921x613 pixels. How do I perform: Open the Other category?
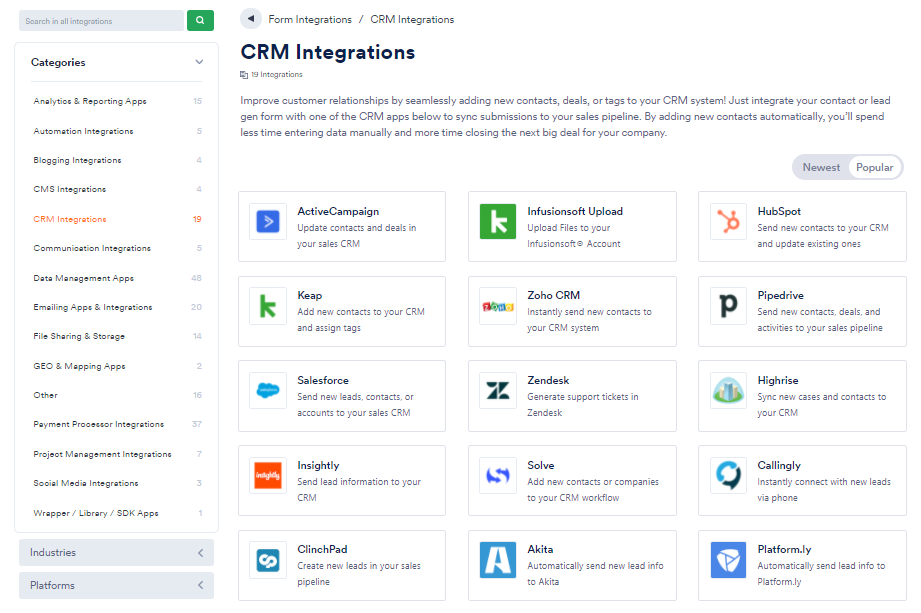(116, 395)
